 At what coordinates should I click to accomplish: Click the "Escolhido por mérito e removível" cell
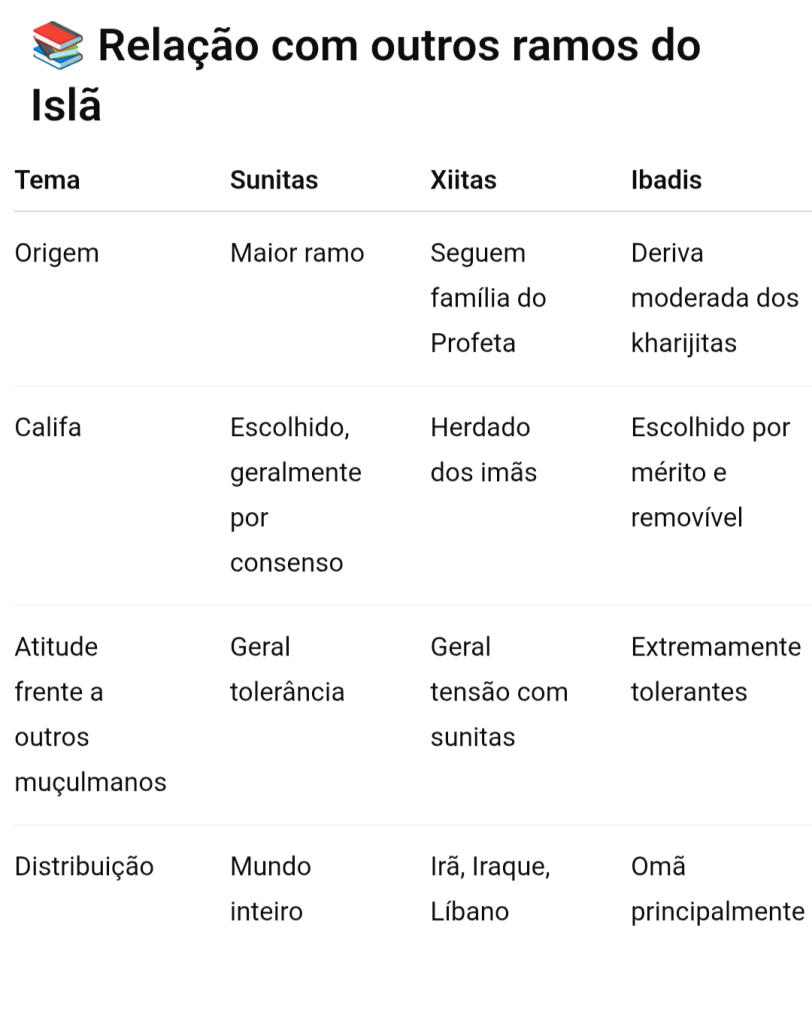click(710, 472)
